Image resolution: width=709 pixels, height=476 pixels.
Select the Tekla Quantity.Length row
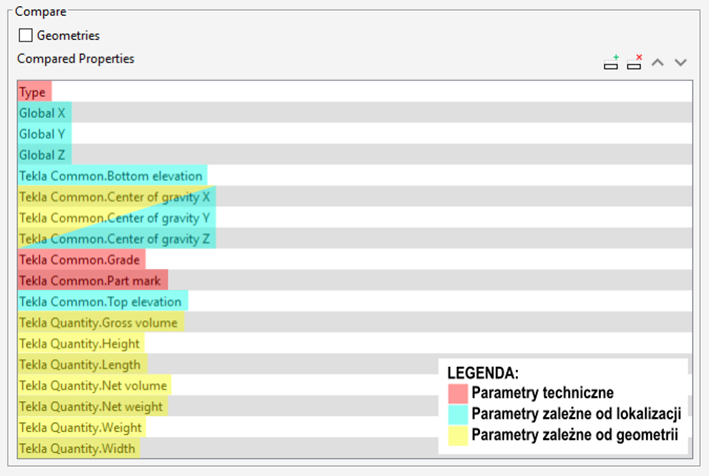355,364
